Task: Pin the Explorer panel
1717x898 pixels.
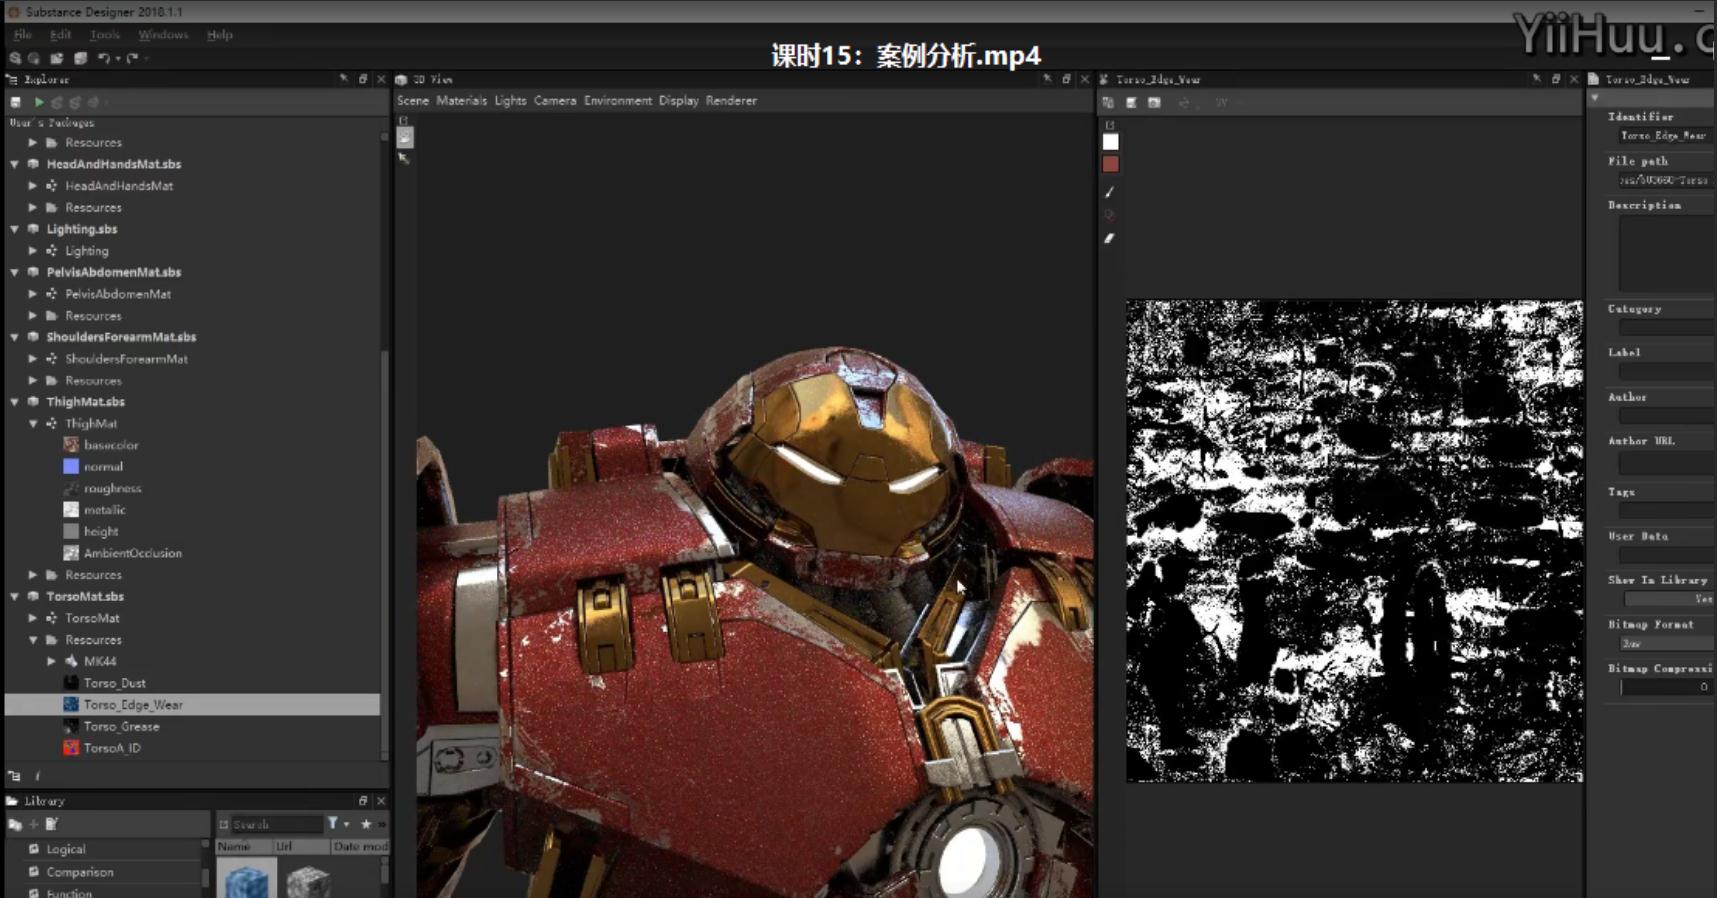Action: click(344, 79)
